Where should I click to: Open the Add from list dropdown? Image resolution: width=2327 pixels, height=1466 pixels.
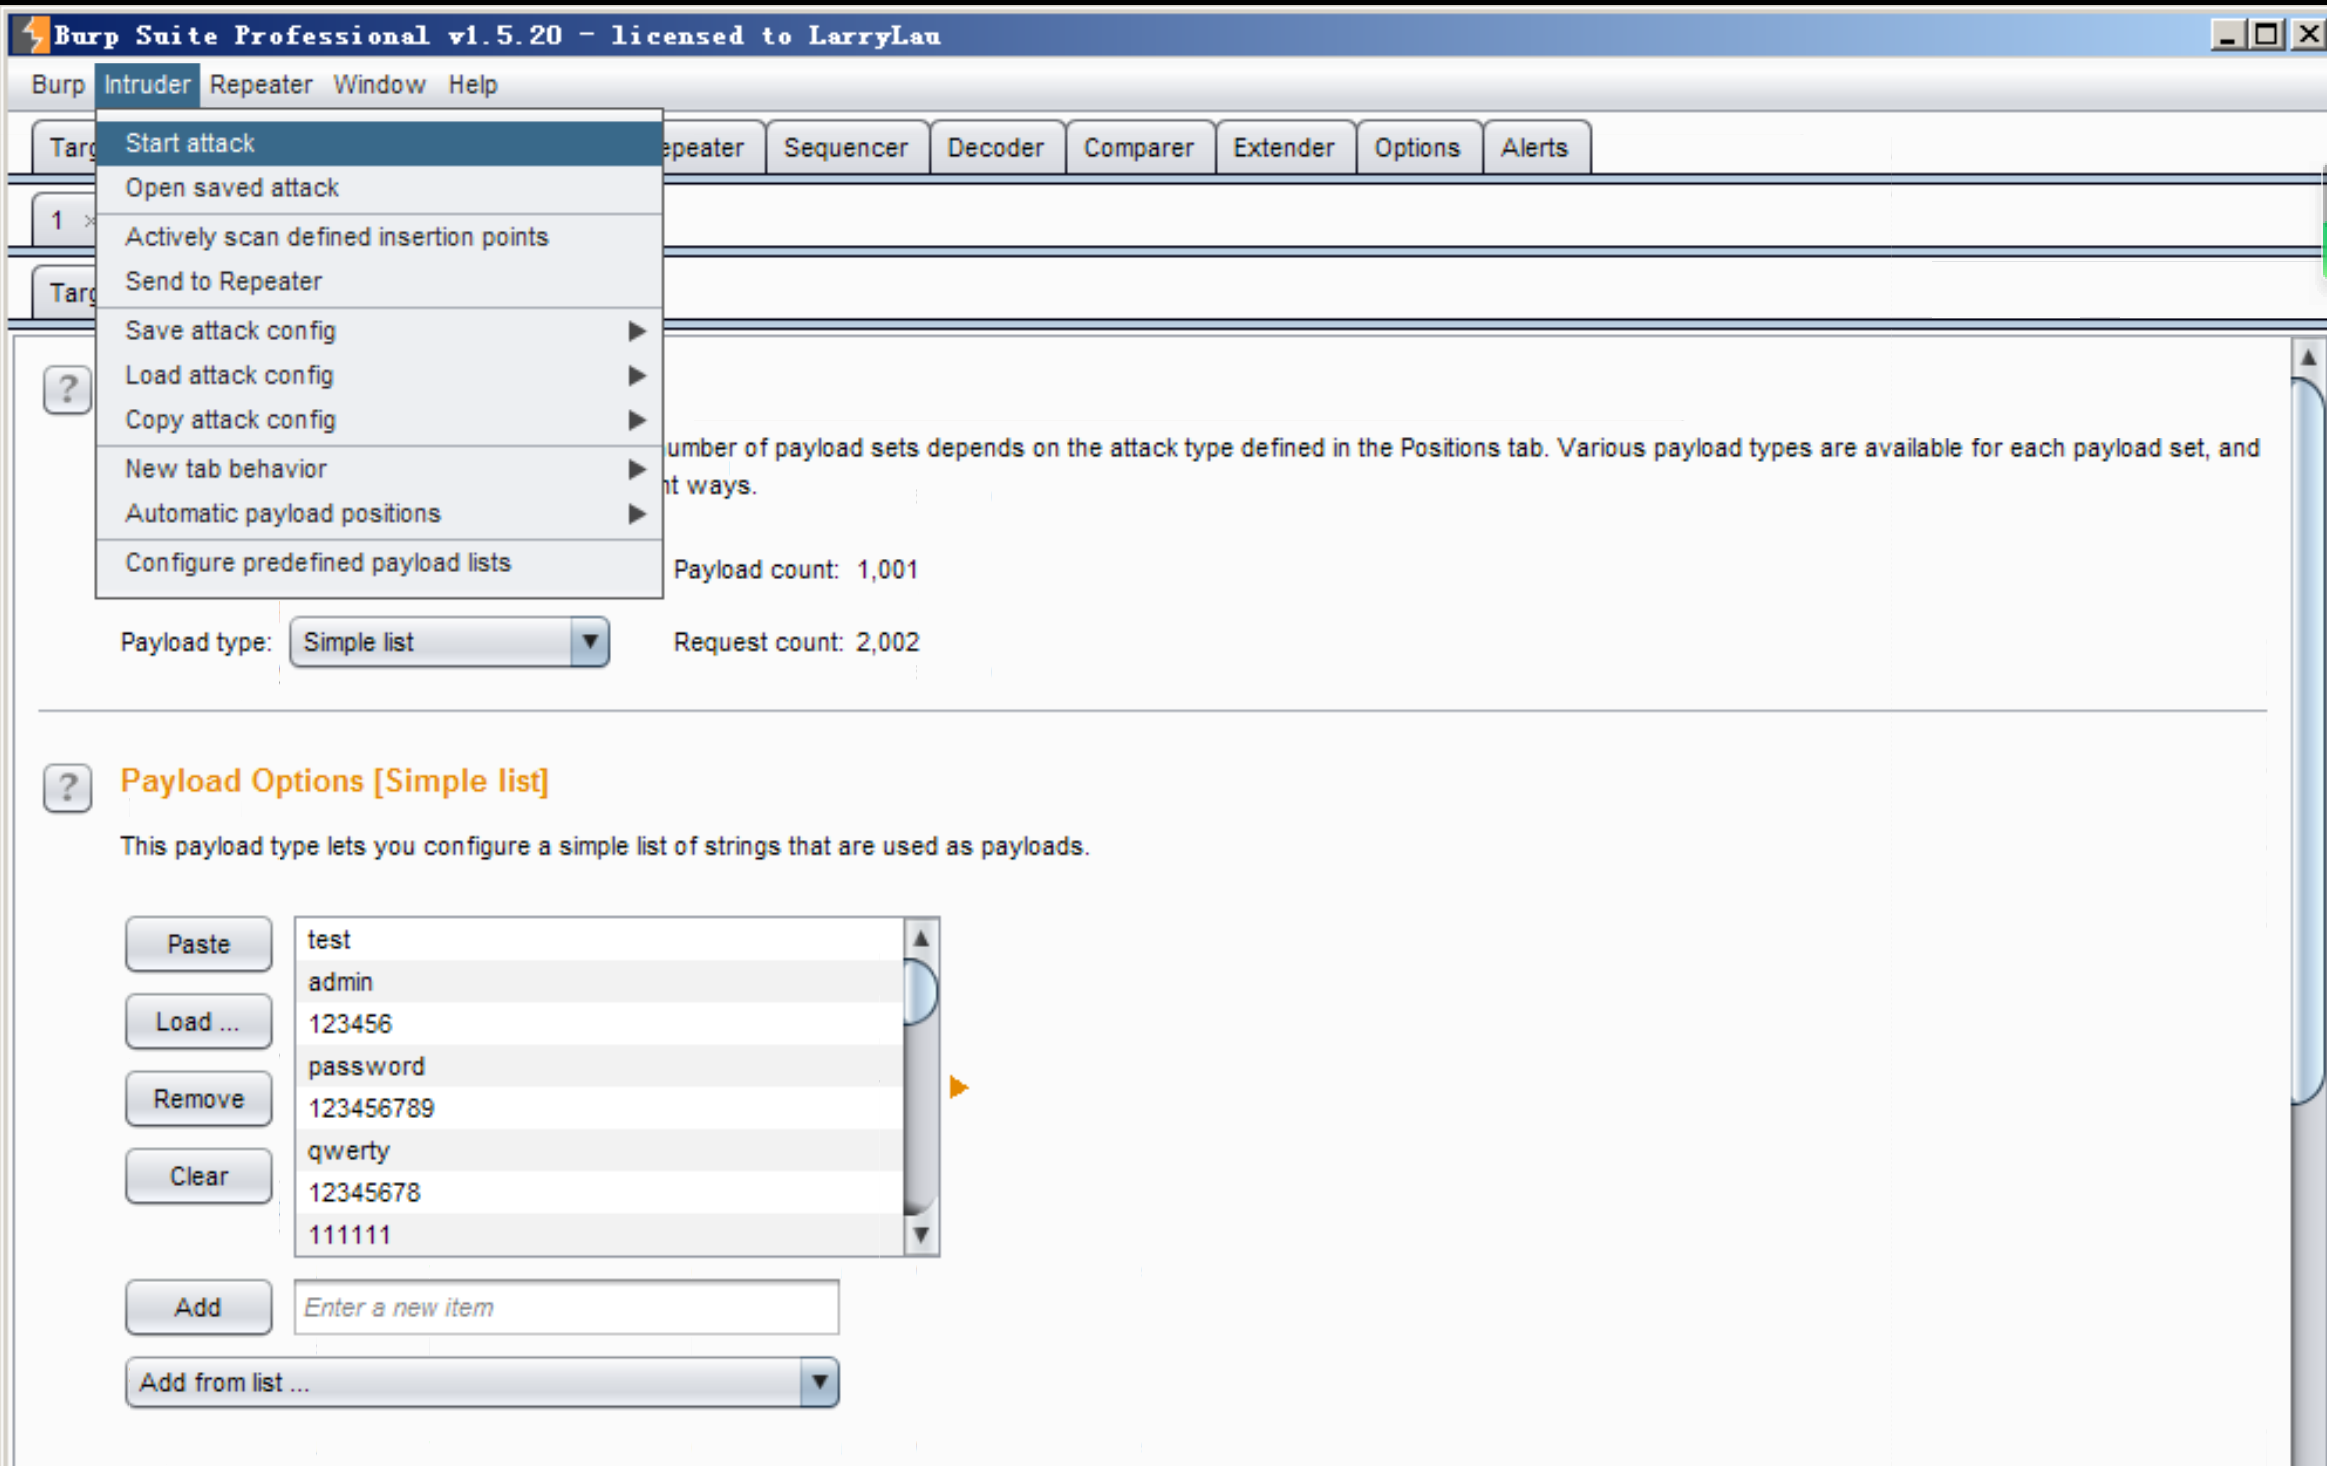(x=482, y=1382)
